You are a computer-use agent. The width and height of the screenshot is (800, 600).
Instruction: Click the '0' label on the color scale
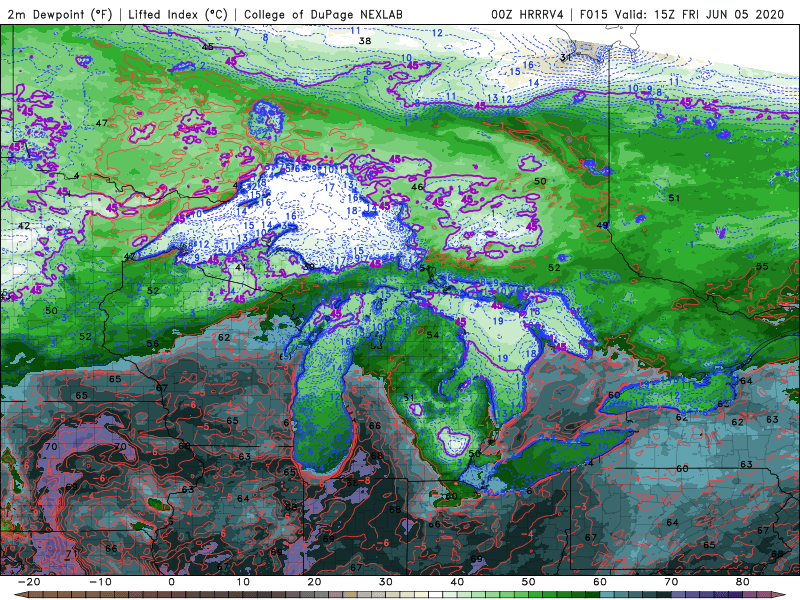point(171,582)
